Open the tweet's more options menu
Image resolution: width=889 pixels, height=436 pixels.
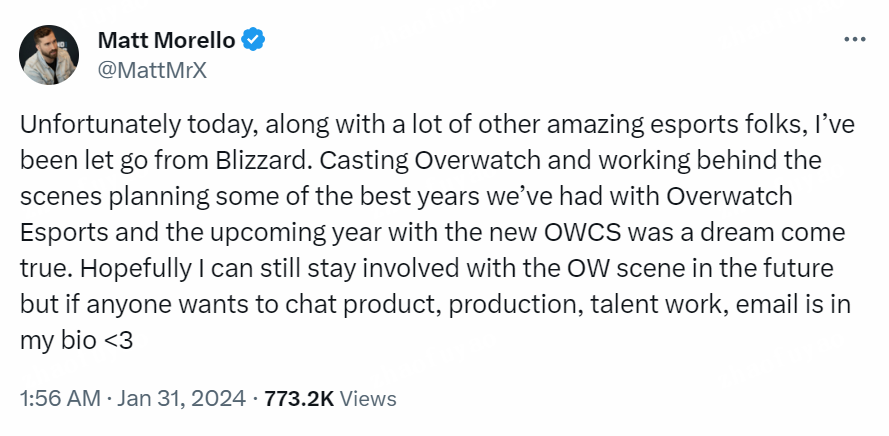[x=854, y=40]
